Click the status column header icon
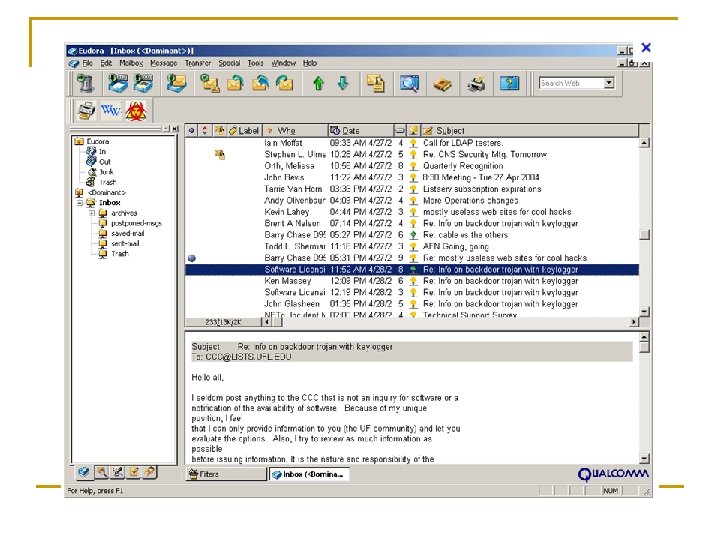The width and height of the screenshot is (720, 540). pos(191,130)
